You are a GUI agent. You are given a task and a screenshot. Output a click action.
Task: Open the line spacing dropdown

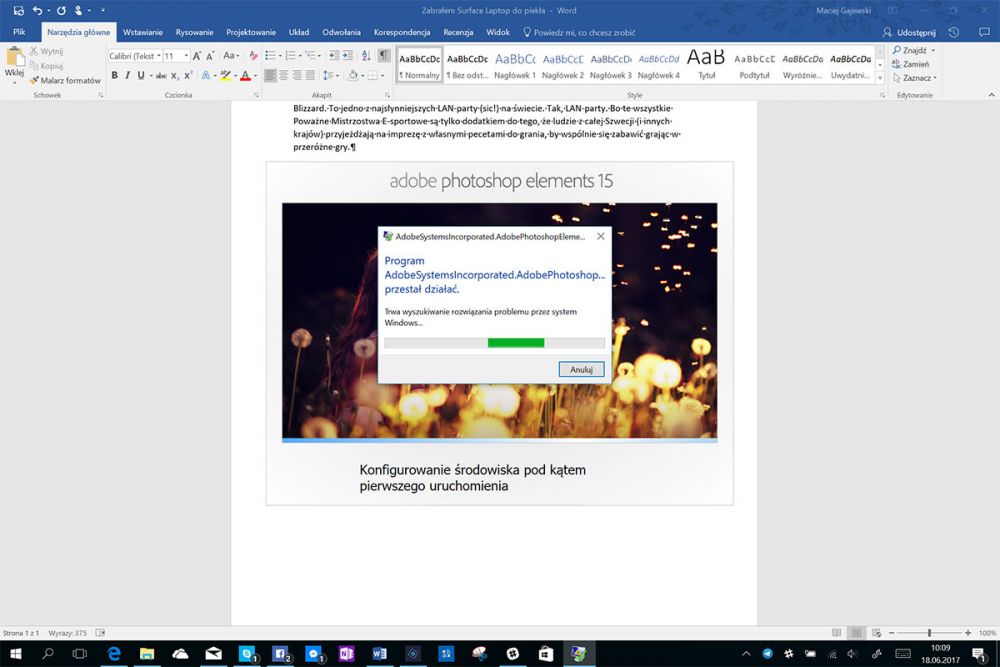[x=330, y=75]
